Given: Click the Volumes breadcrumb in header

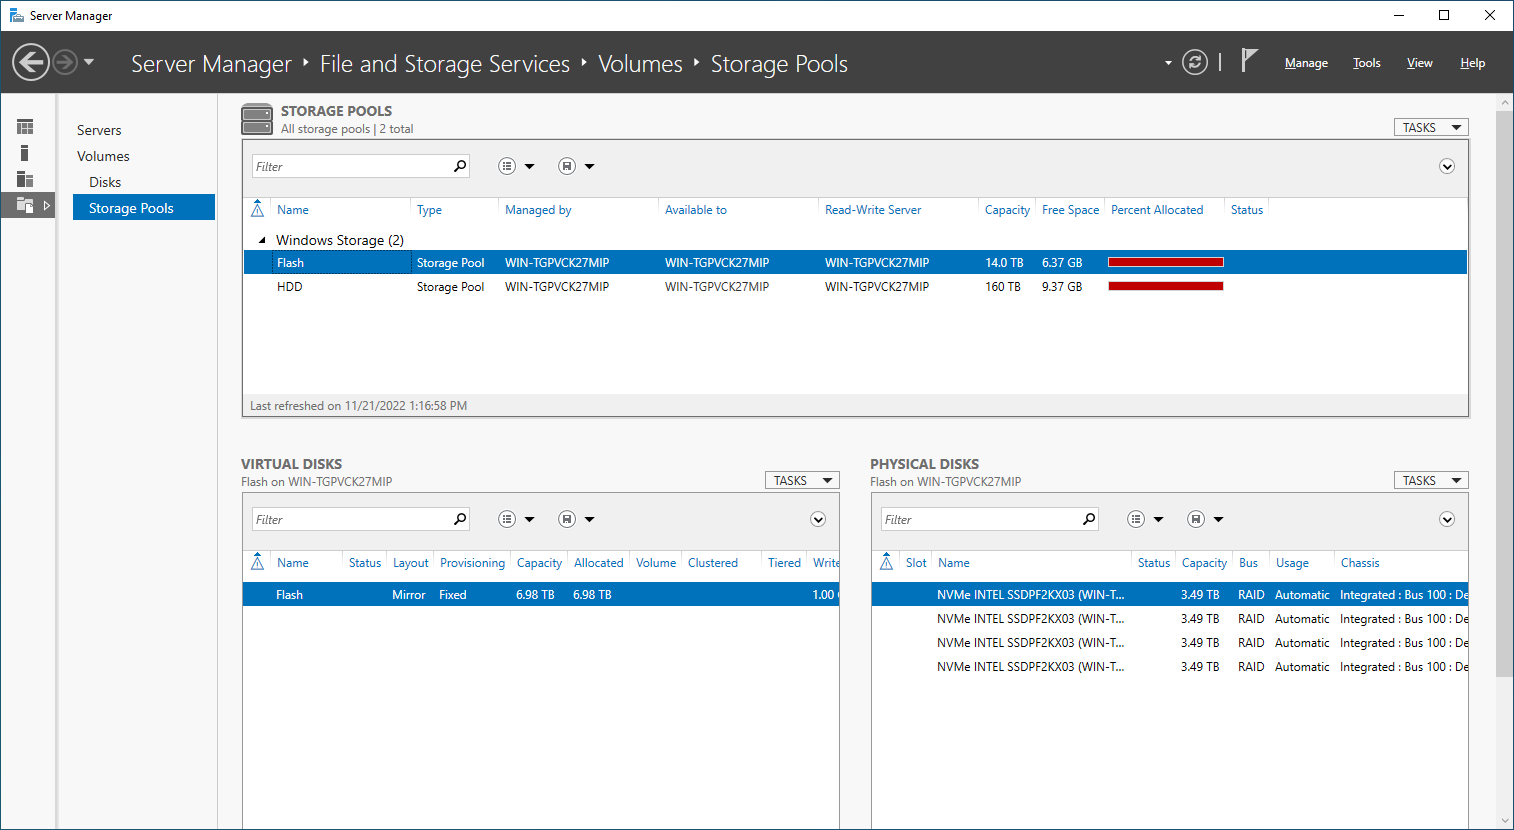Looking at the screenshot, I should tap(640, 64).
